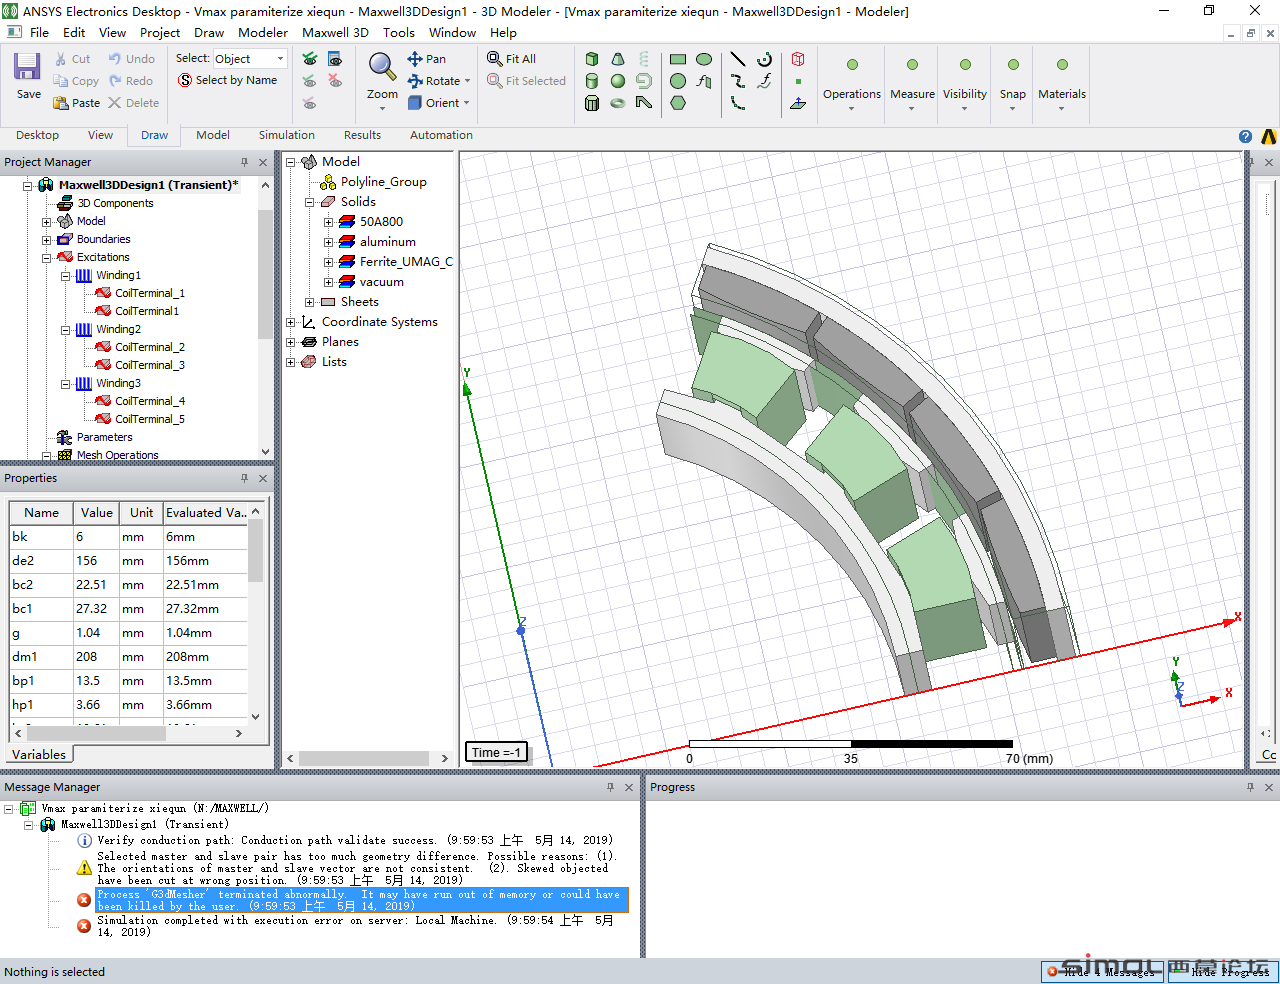Collapse the Winding1 excitation node
The width and height of the screenshot is (1280, 984).
65,275
